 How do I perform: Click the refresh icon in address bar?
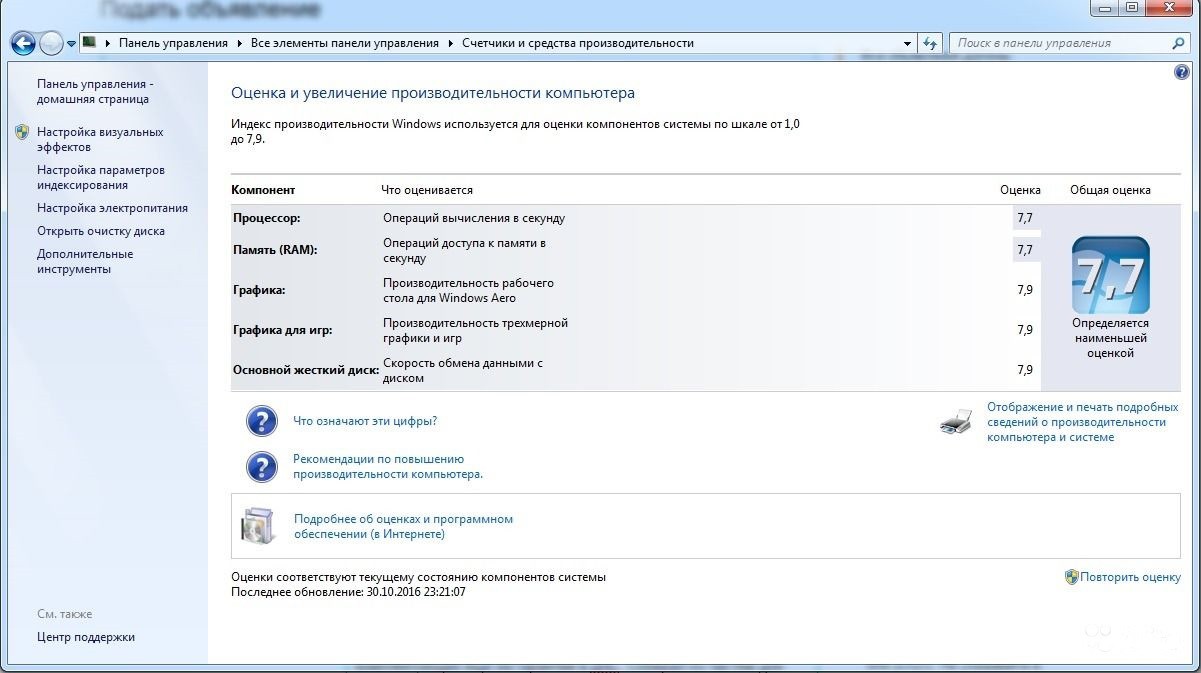coord(931,43)
